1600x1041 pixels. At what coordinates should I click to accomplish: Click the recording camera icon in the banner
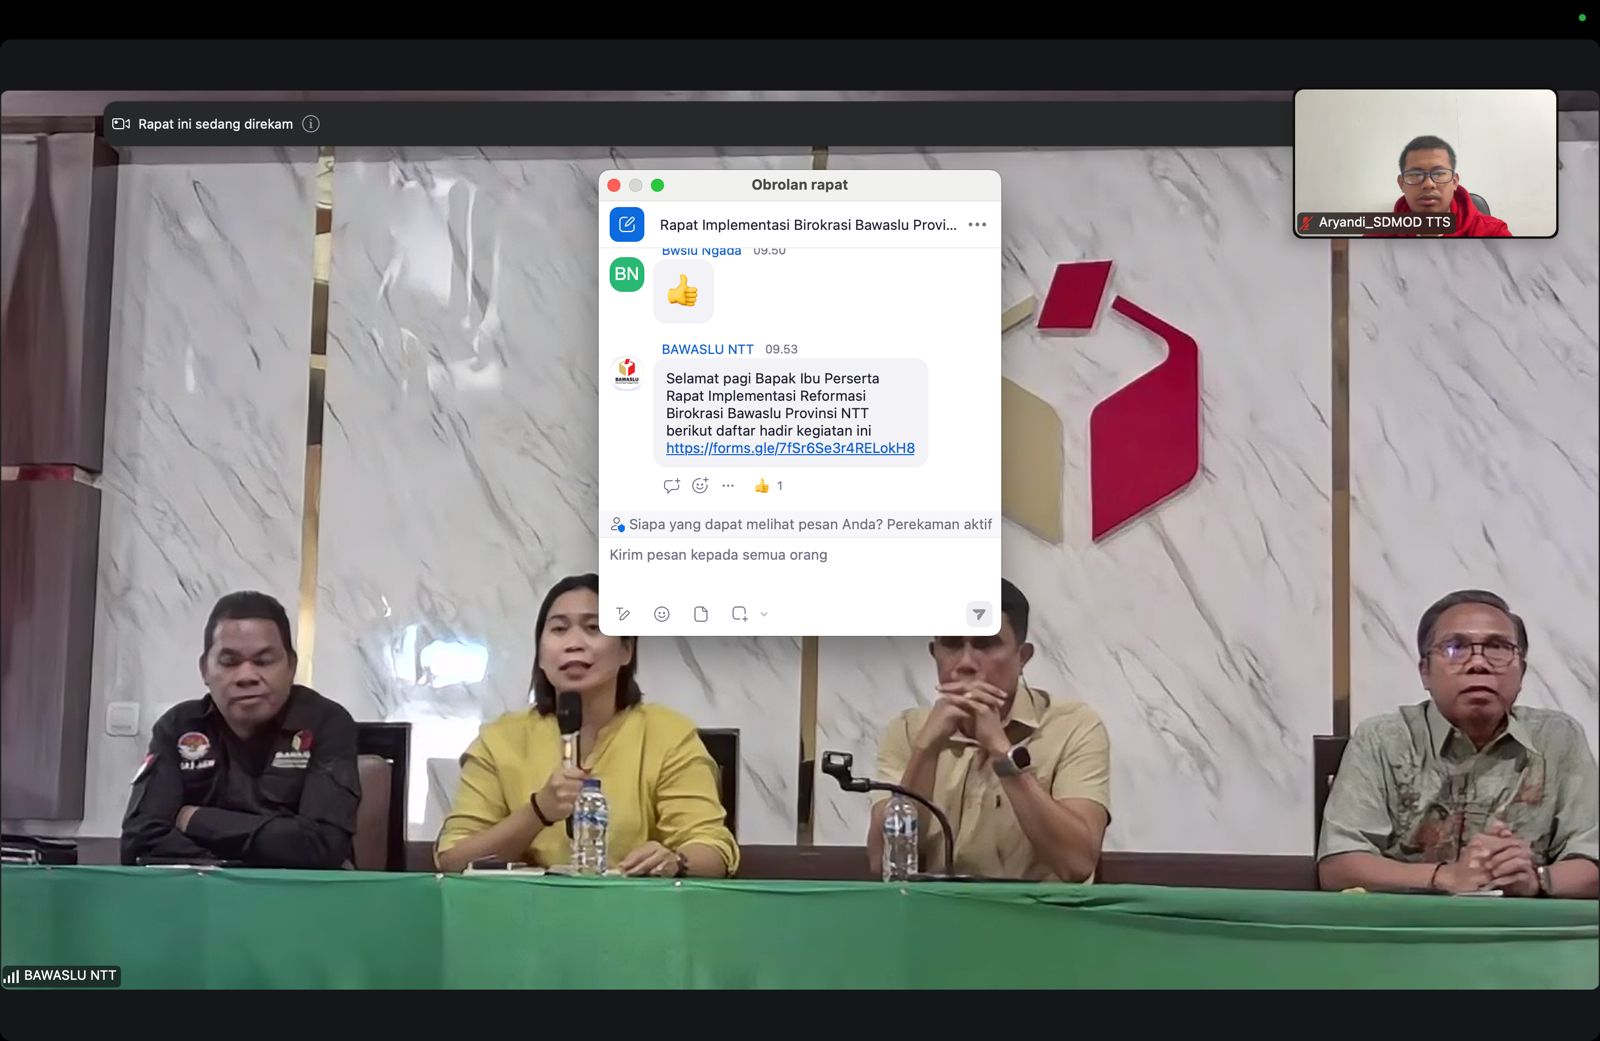pos(121,124)
